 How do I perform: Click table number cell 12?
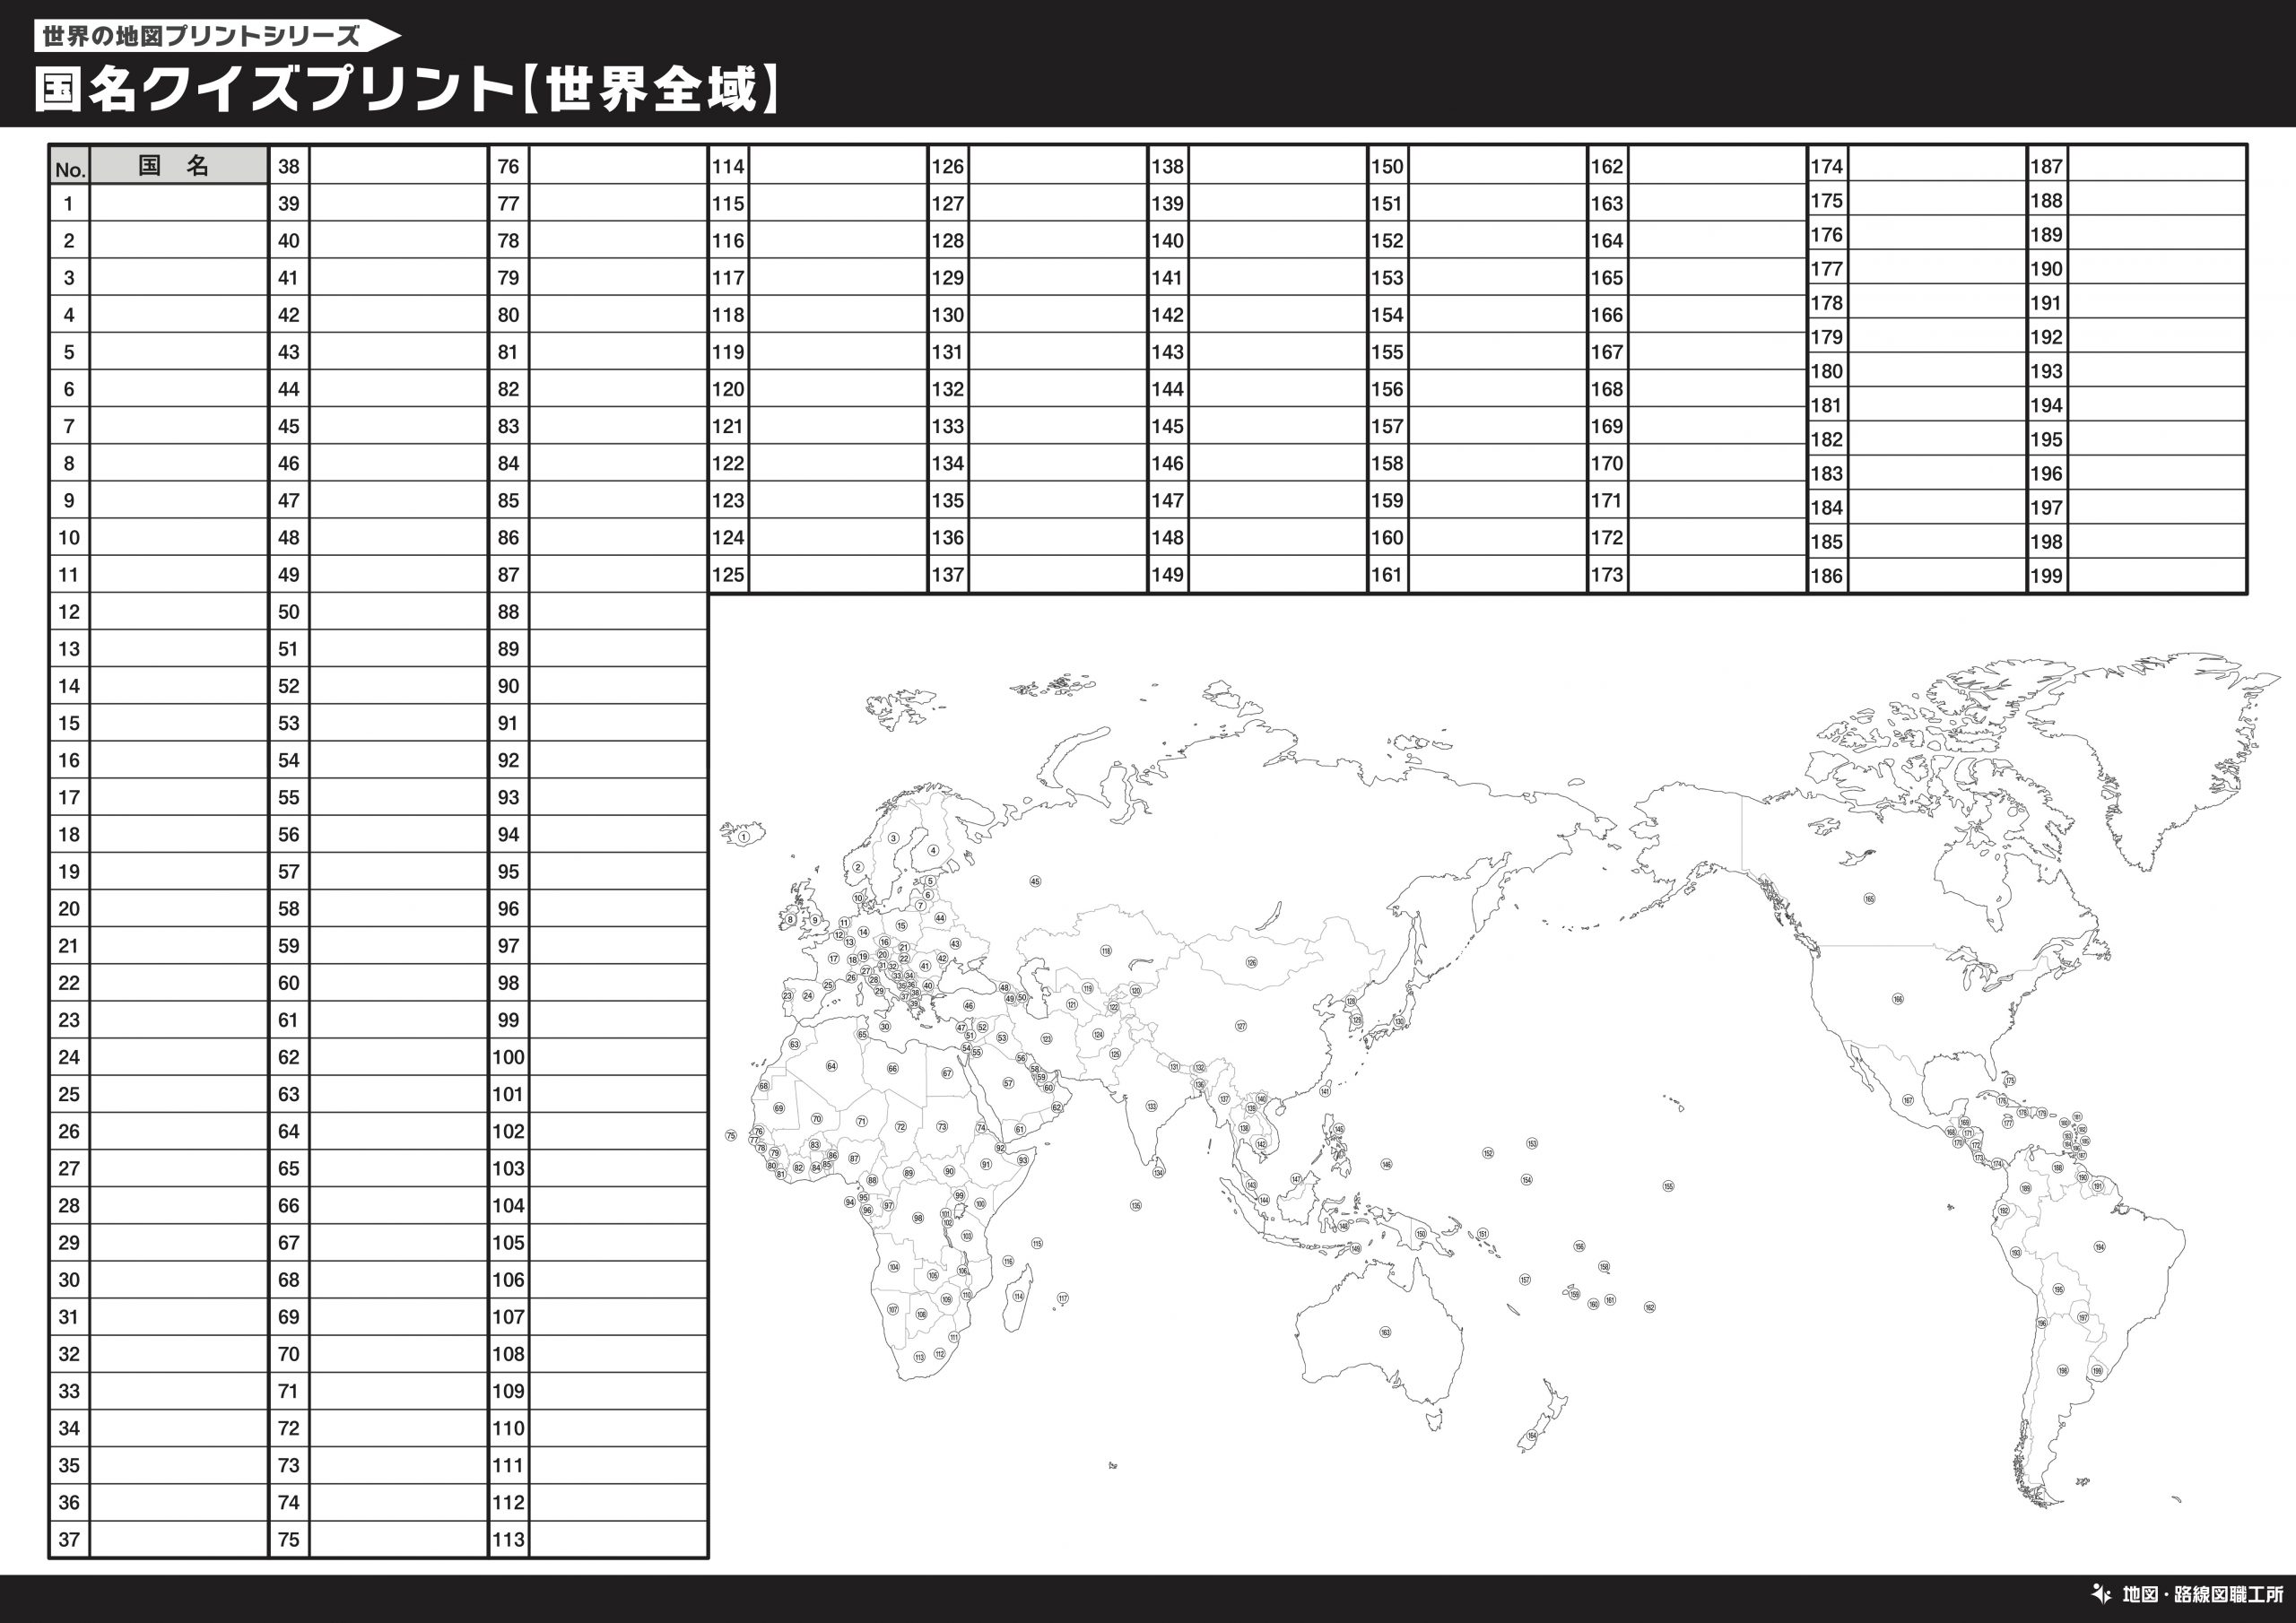click(x=69, y=612)
